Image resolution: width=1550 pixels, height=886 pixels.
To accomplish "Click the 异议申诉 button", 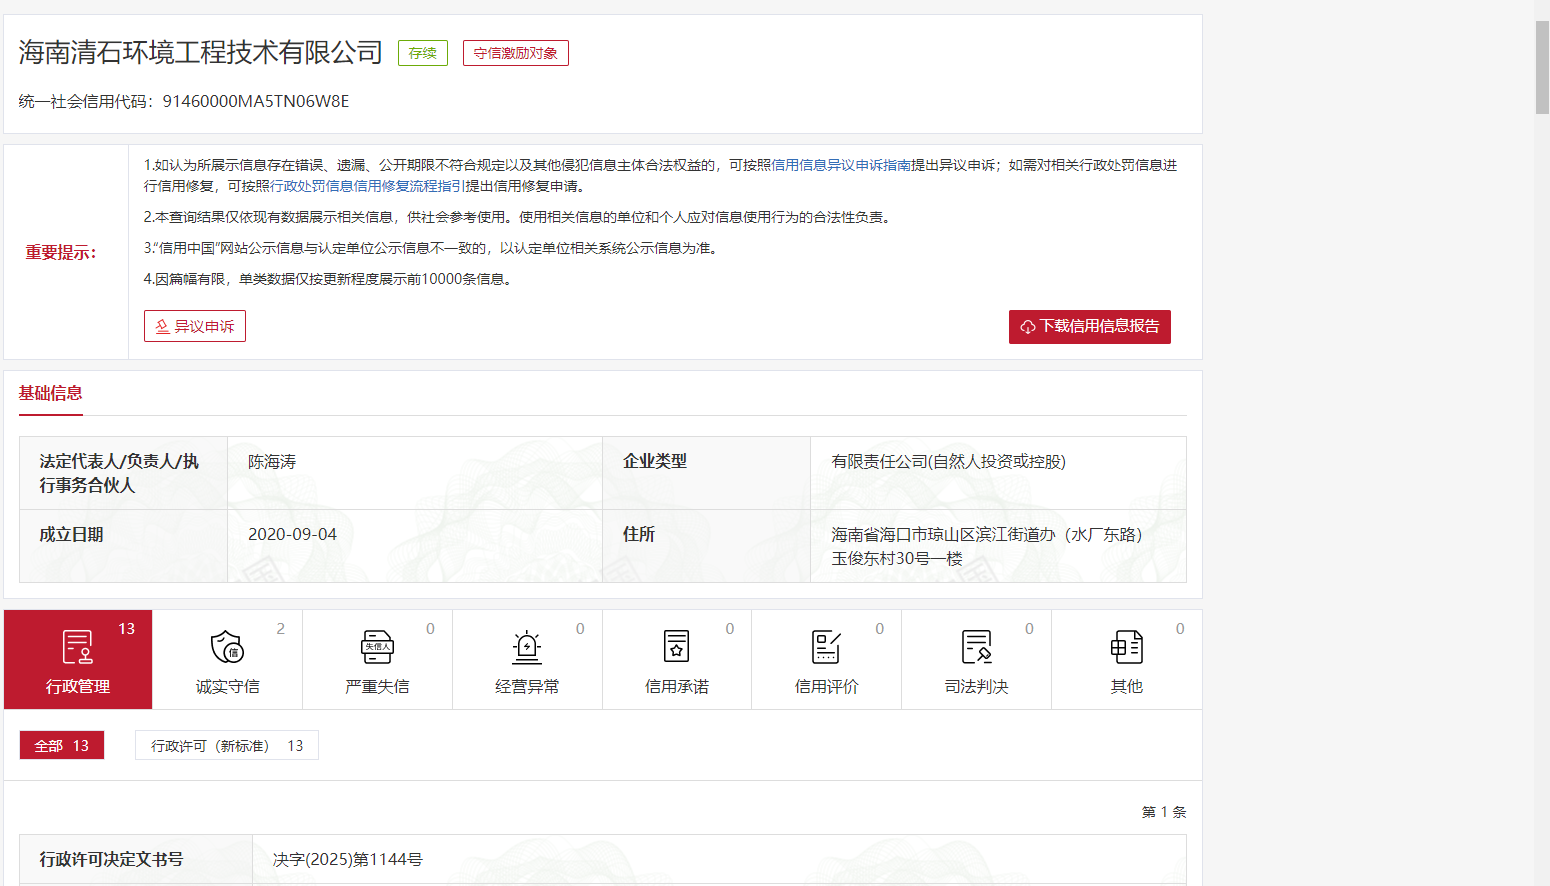I will click(195, 326).
